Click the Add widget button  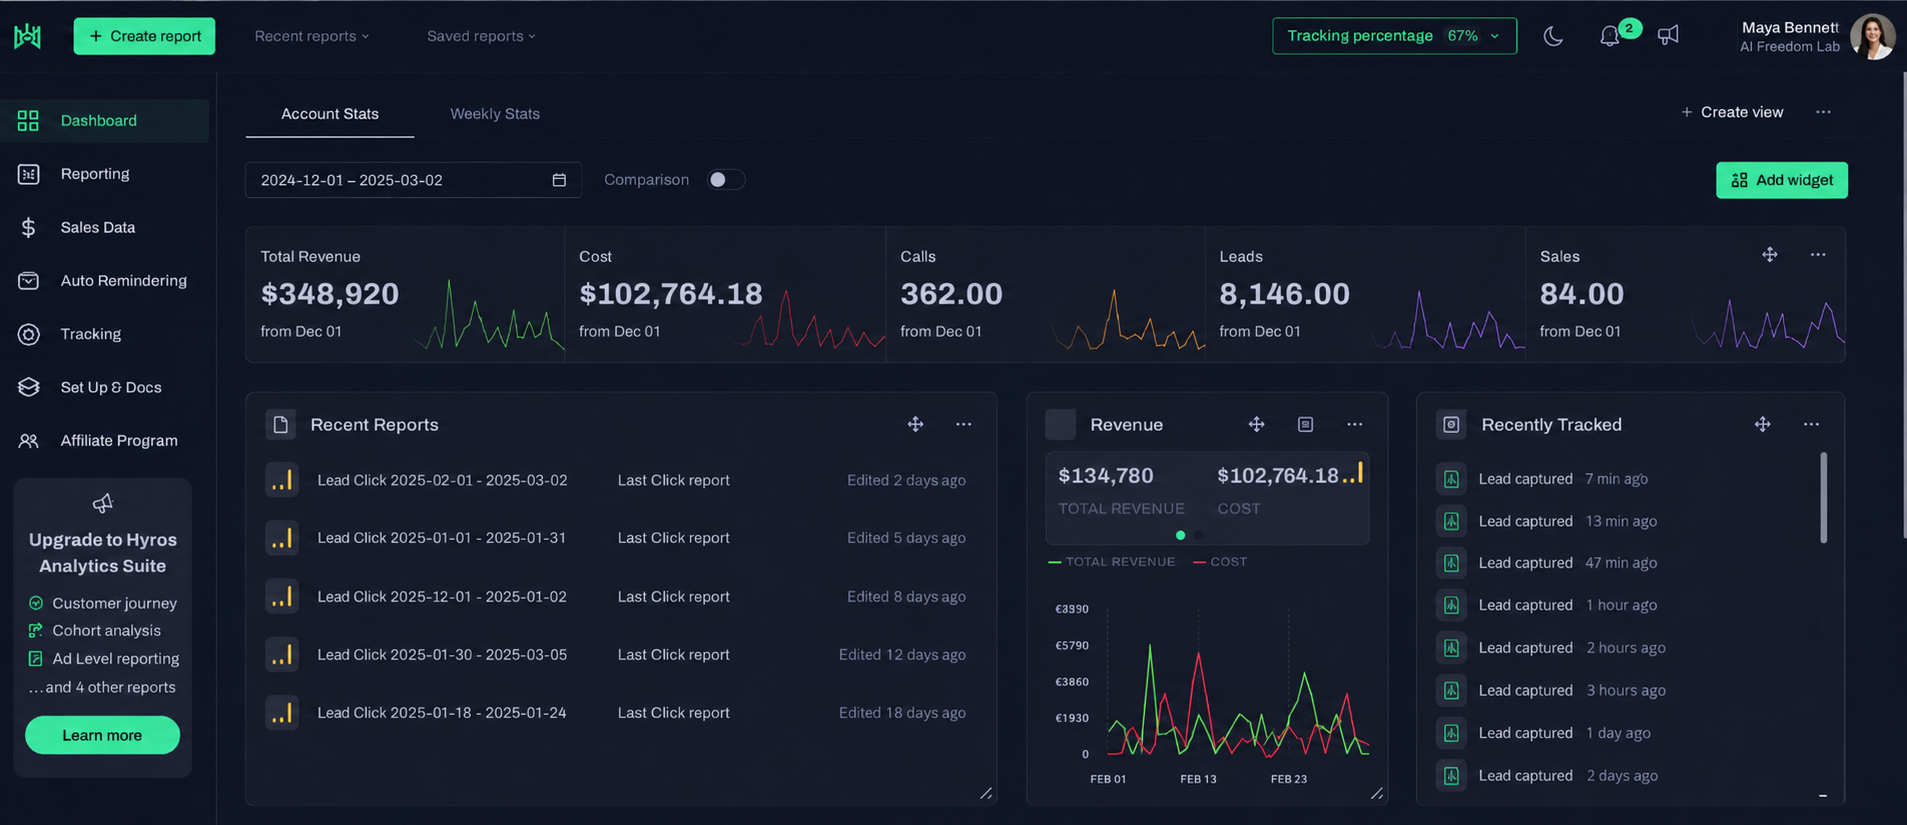tap(1782, 180)
